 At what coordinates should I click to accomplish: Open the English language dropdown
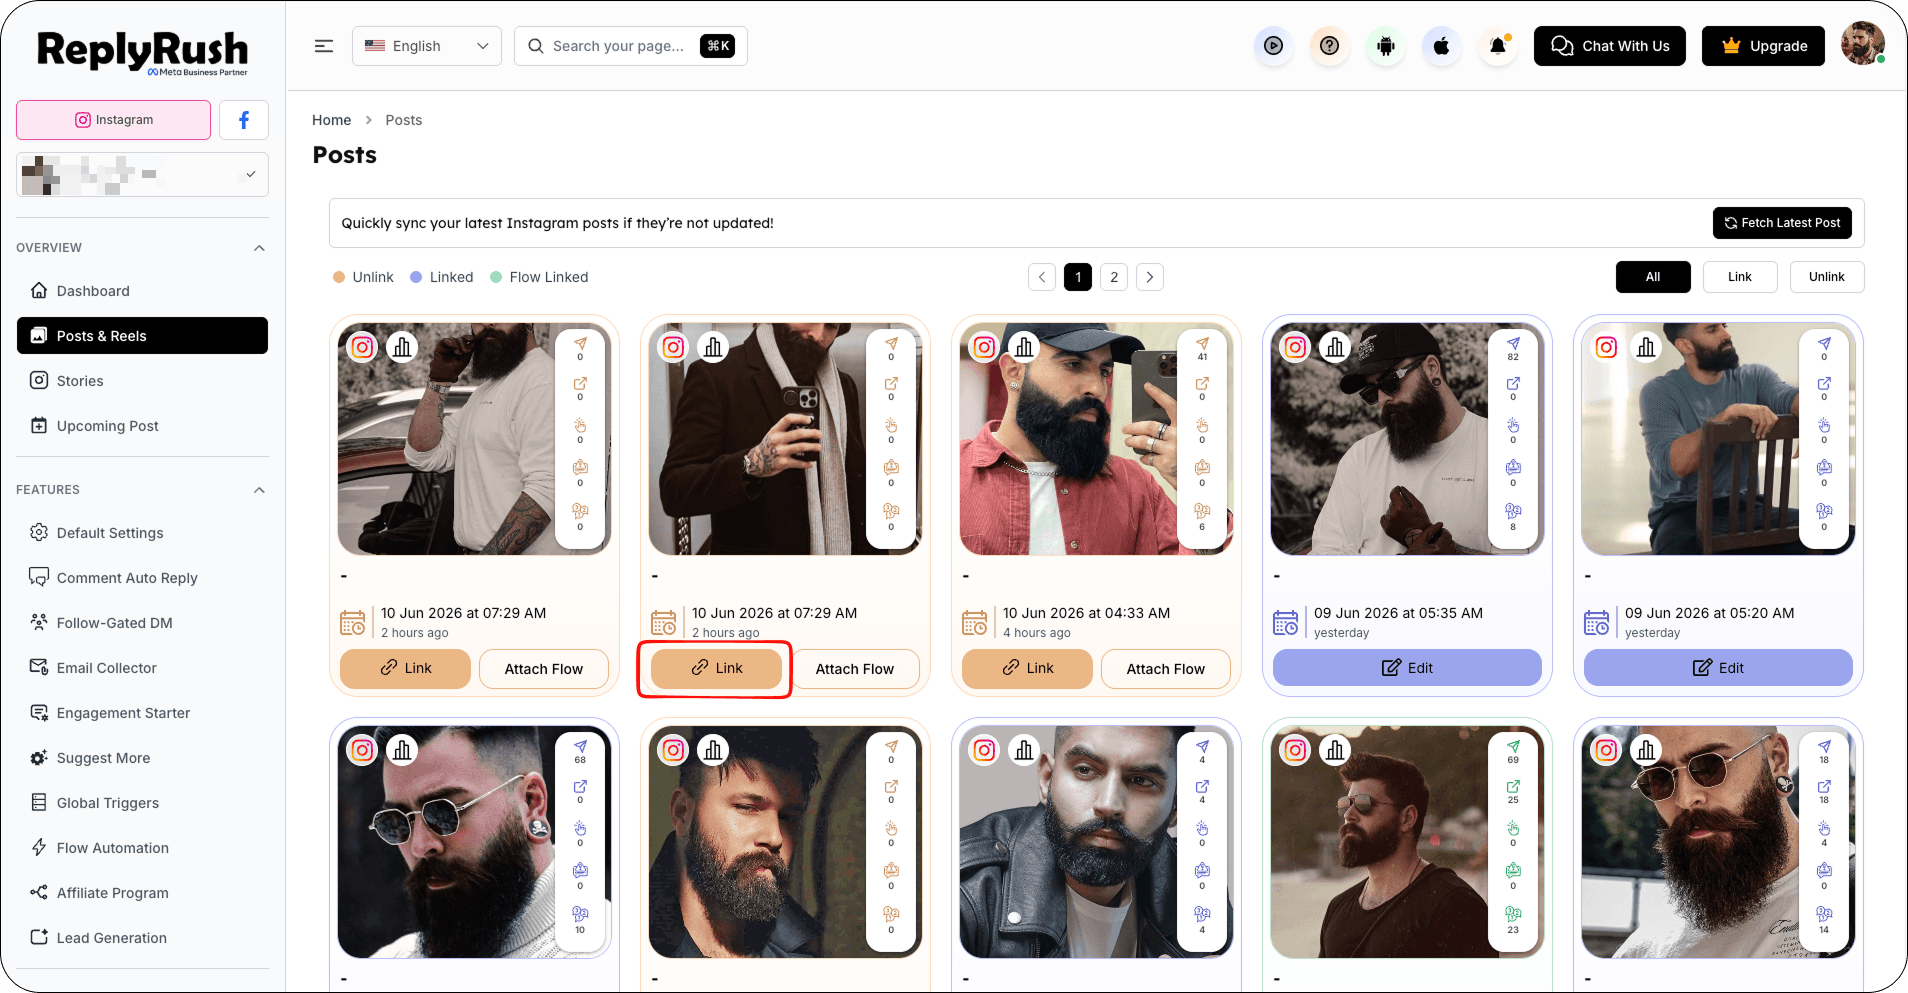[x=427, y=46]
